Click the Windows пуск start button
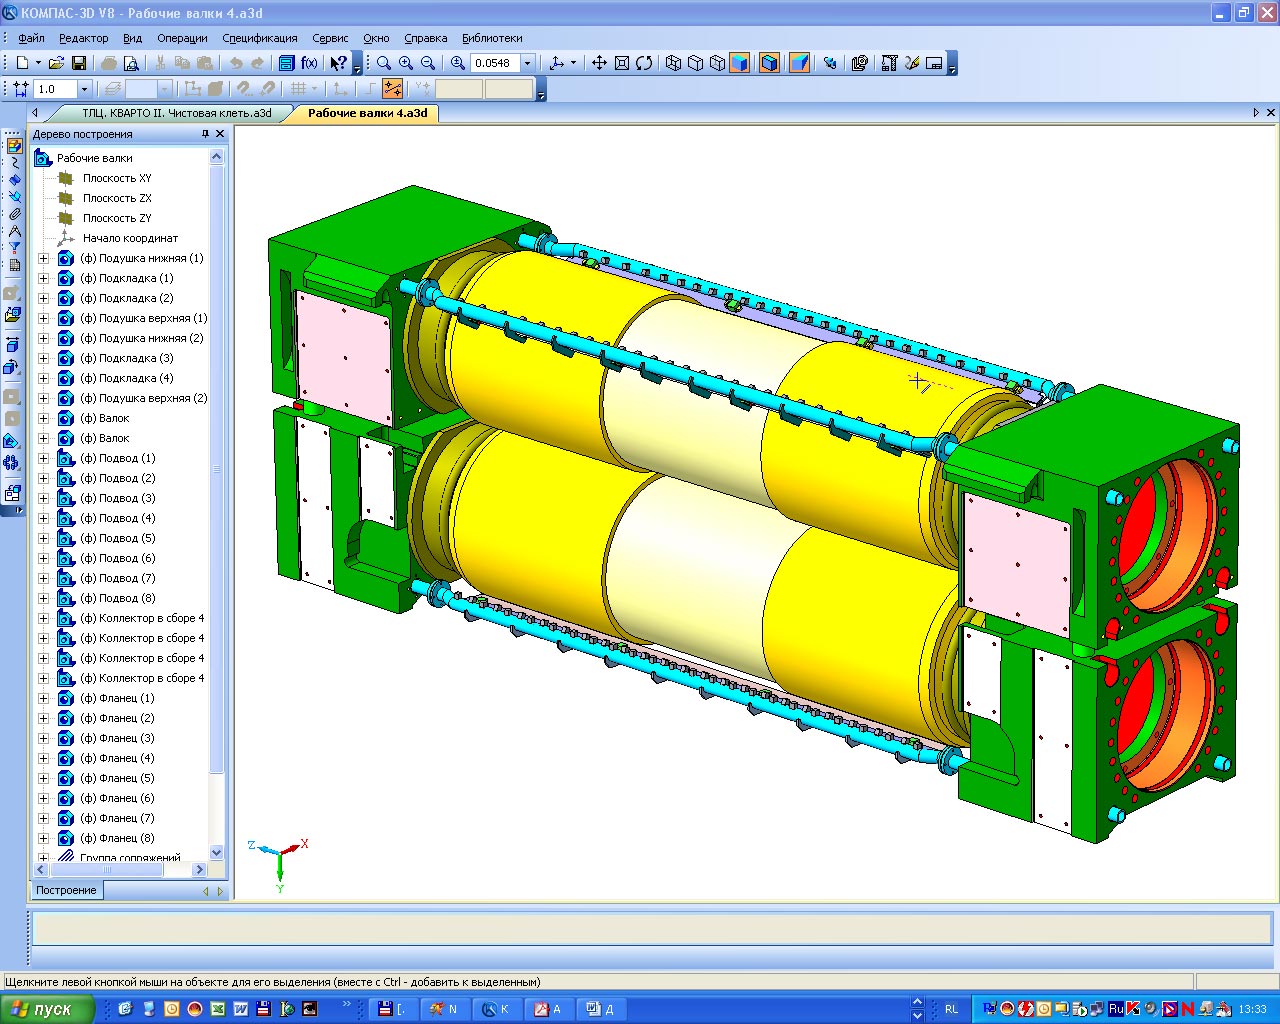 tap(47, 1009)
